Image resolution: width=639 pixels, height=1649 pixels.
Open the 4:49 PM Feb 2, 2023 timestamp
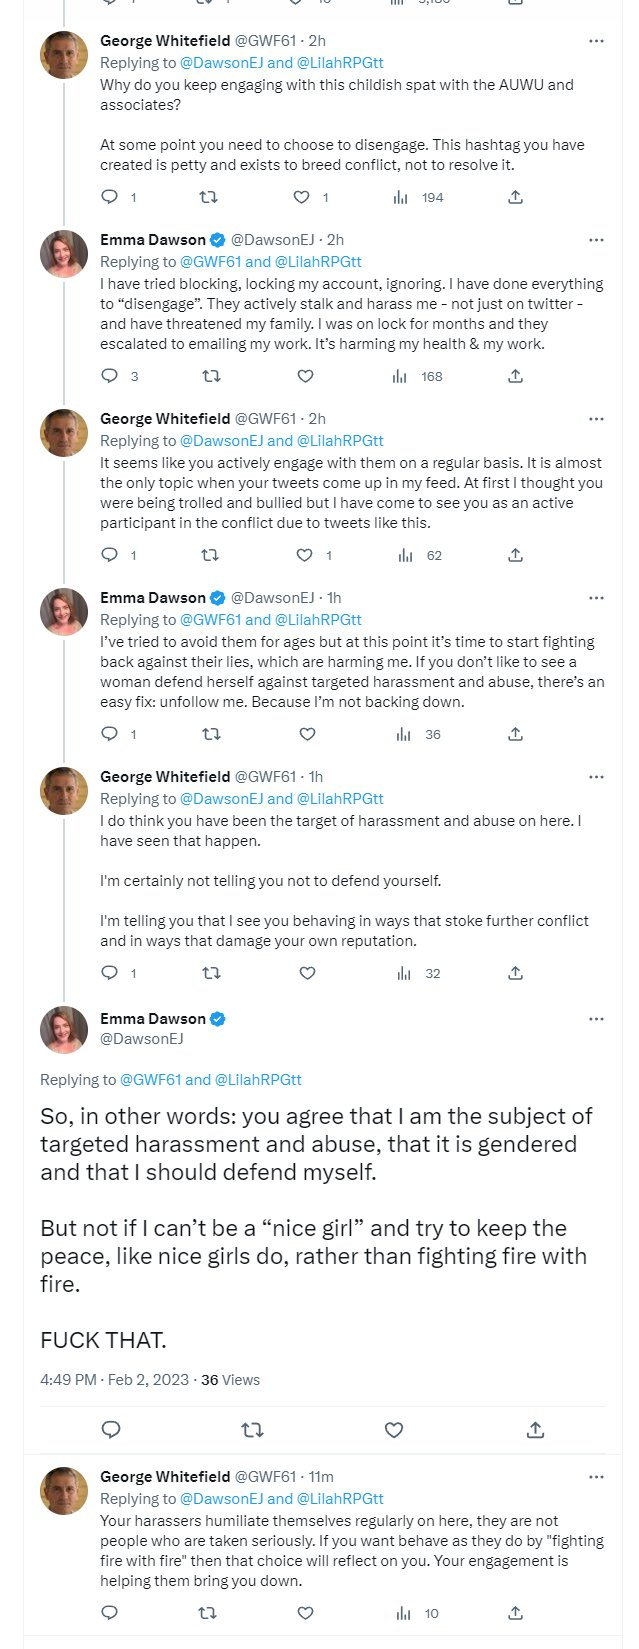point(114,1380)
